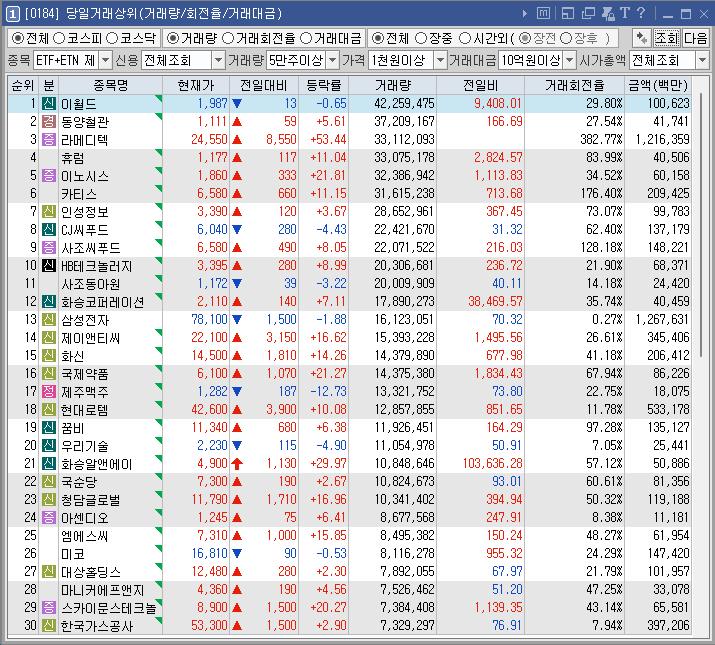Click the stock name 휴림

click(x=73, y=158)
